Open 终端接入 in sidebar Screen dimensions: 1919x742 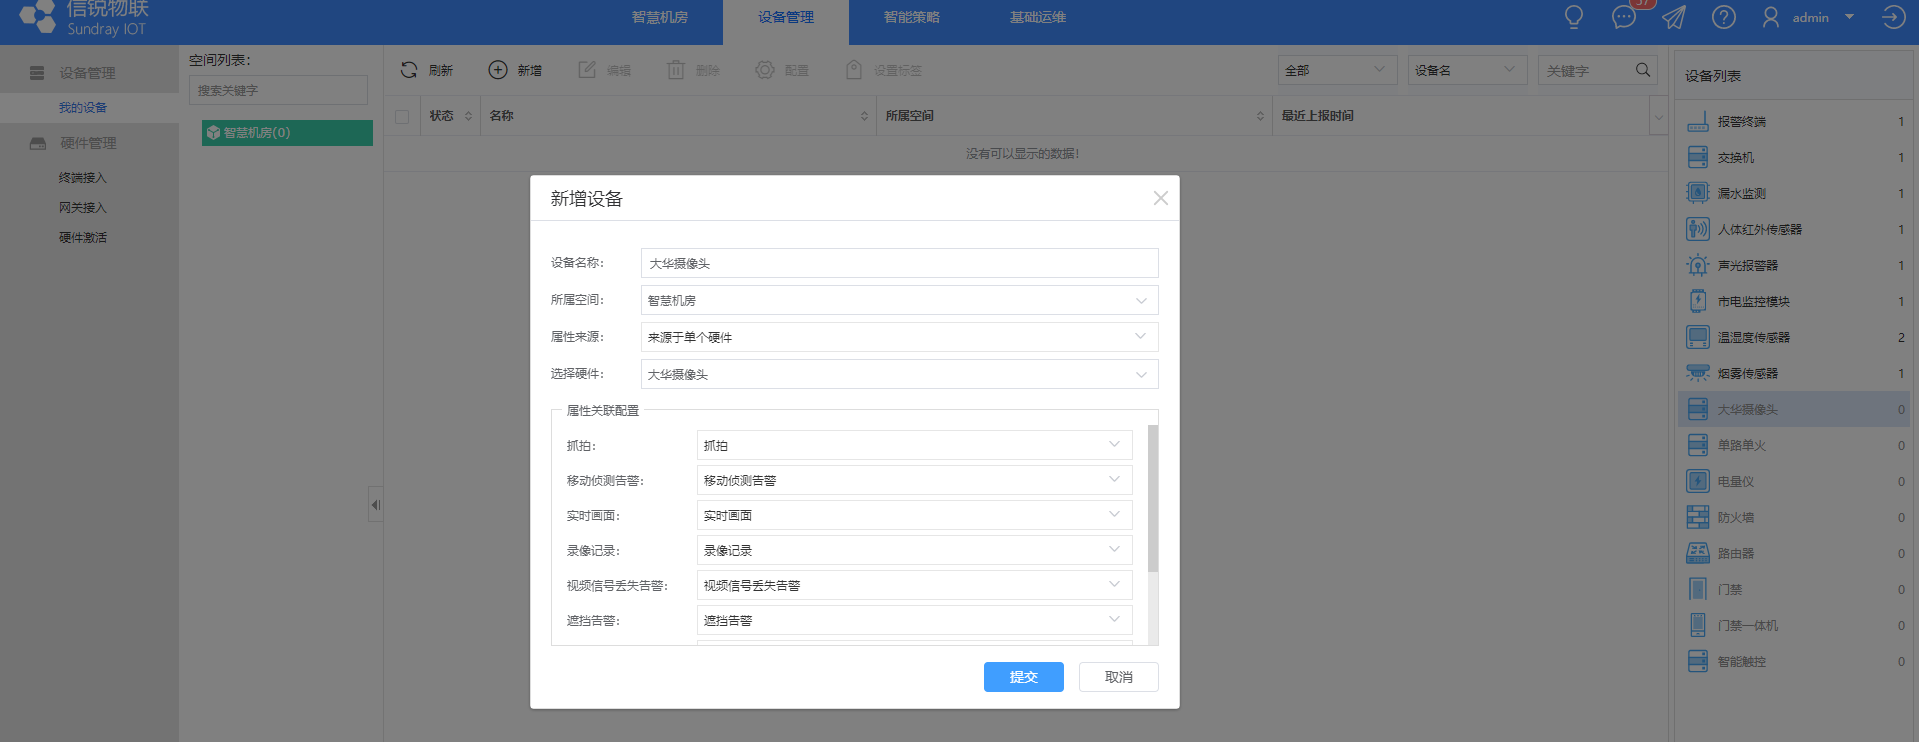[83, 178]
